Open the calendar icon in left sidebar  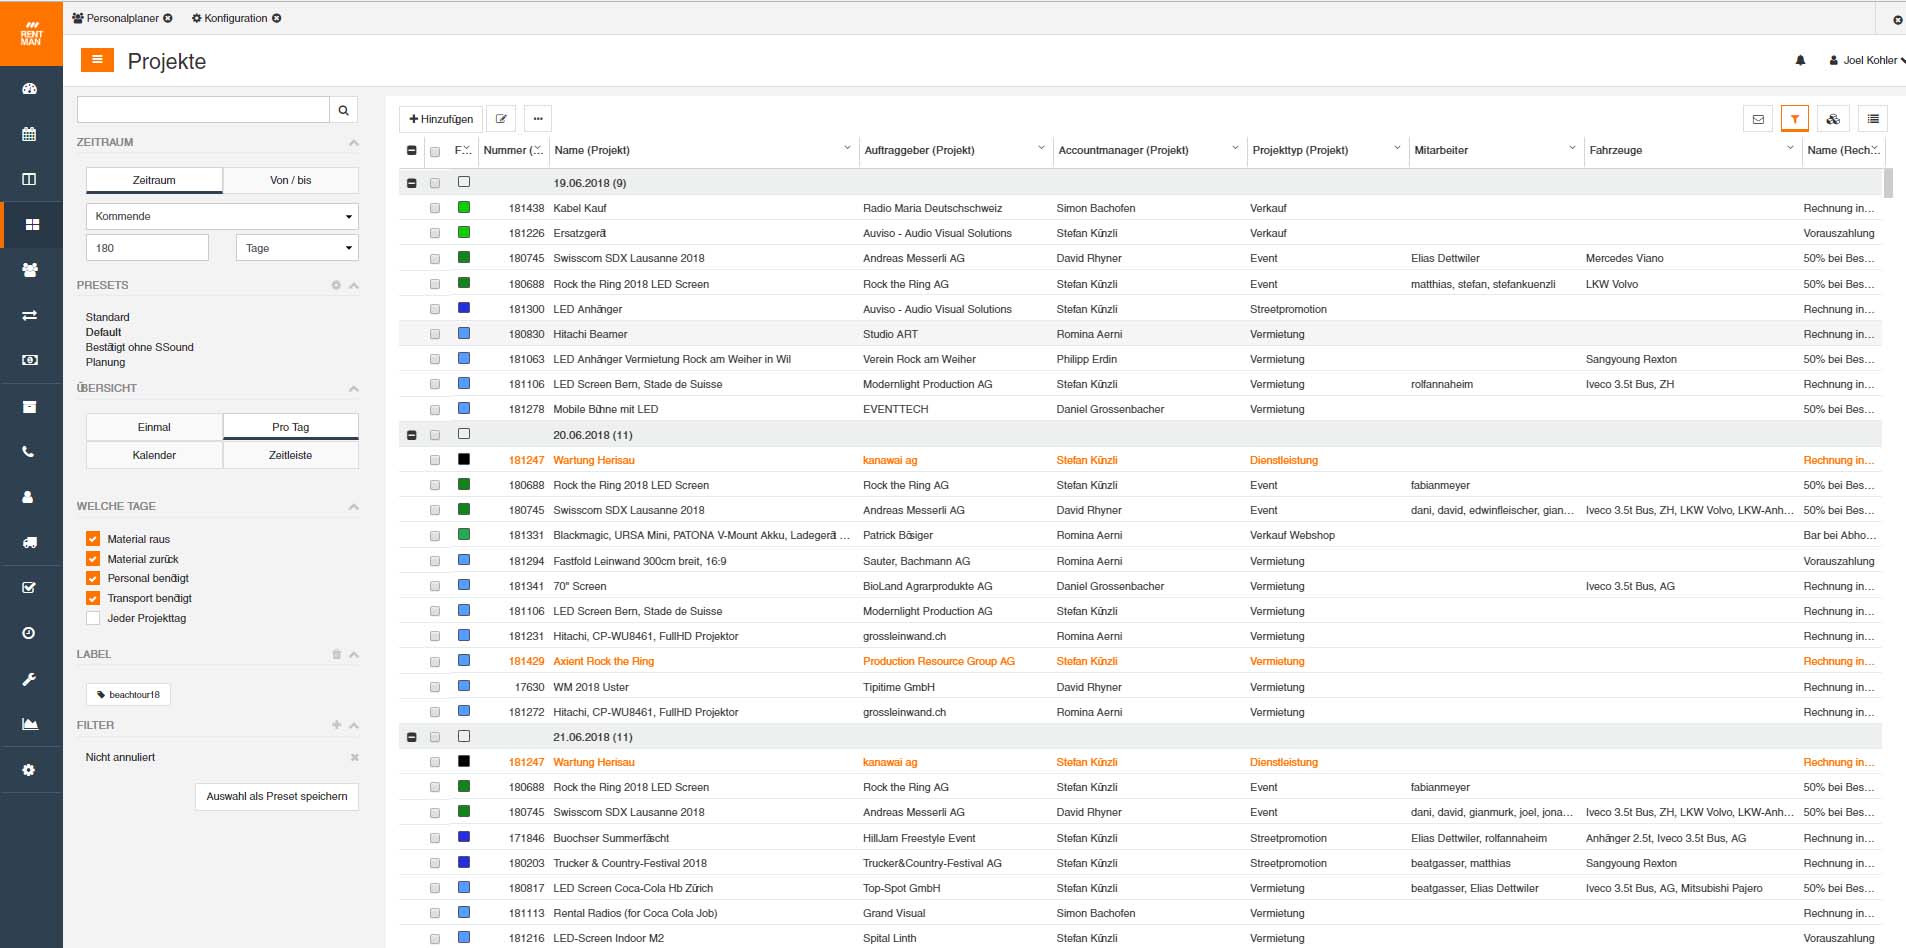tap(30, 134)
